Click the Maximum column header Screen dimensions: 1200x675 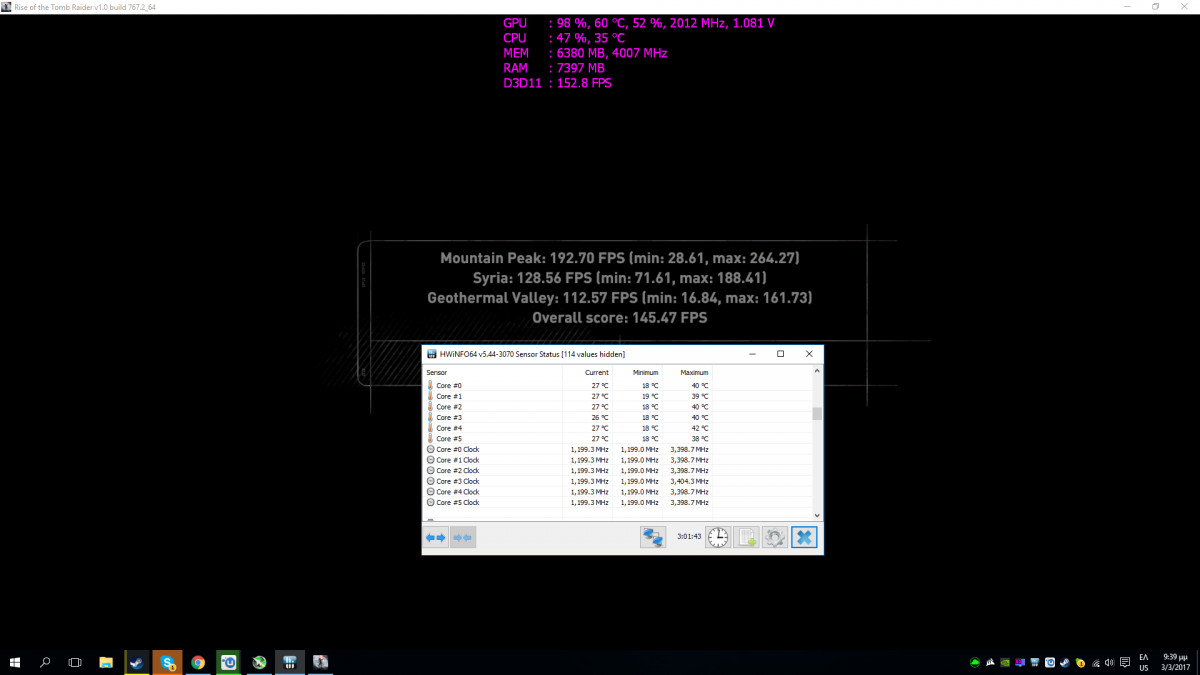(x=686, y=372)
